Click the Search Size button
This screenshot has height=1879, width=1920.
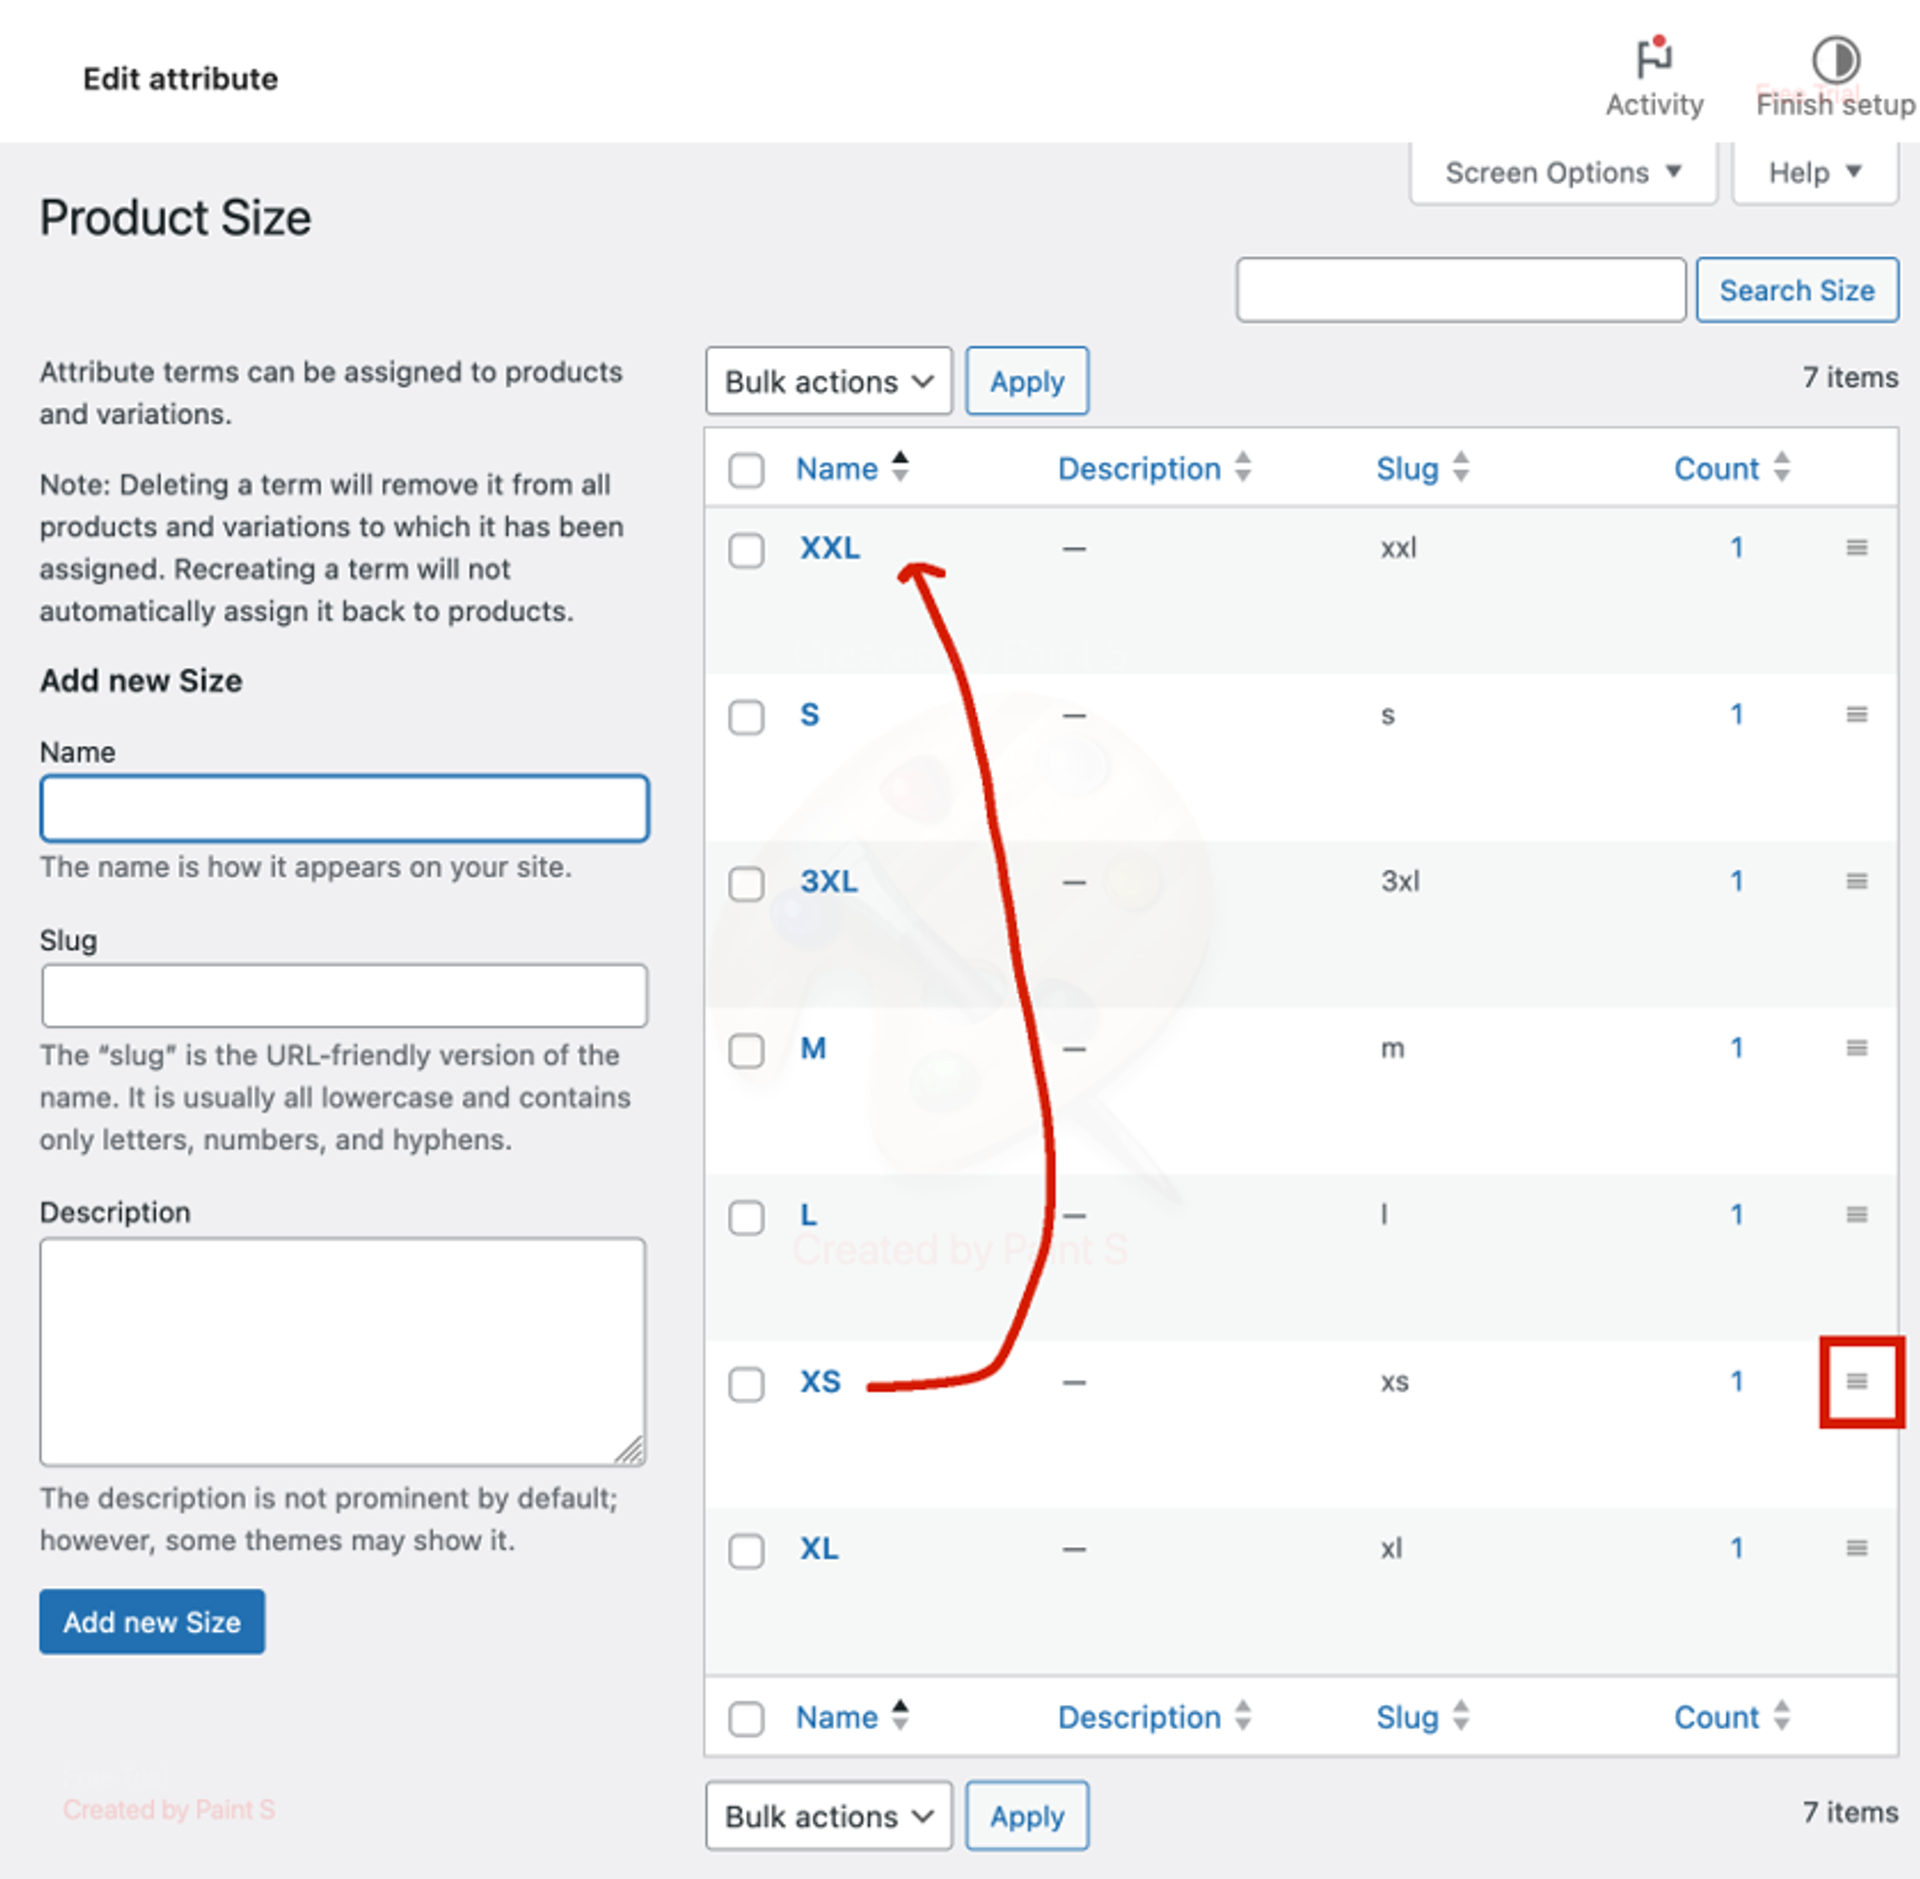pos(1794,289)
